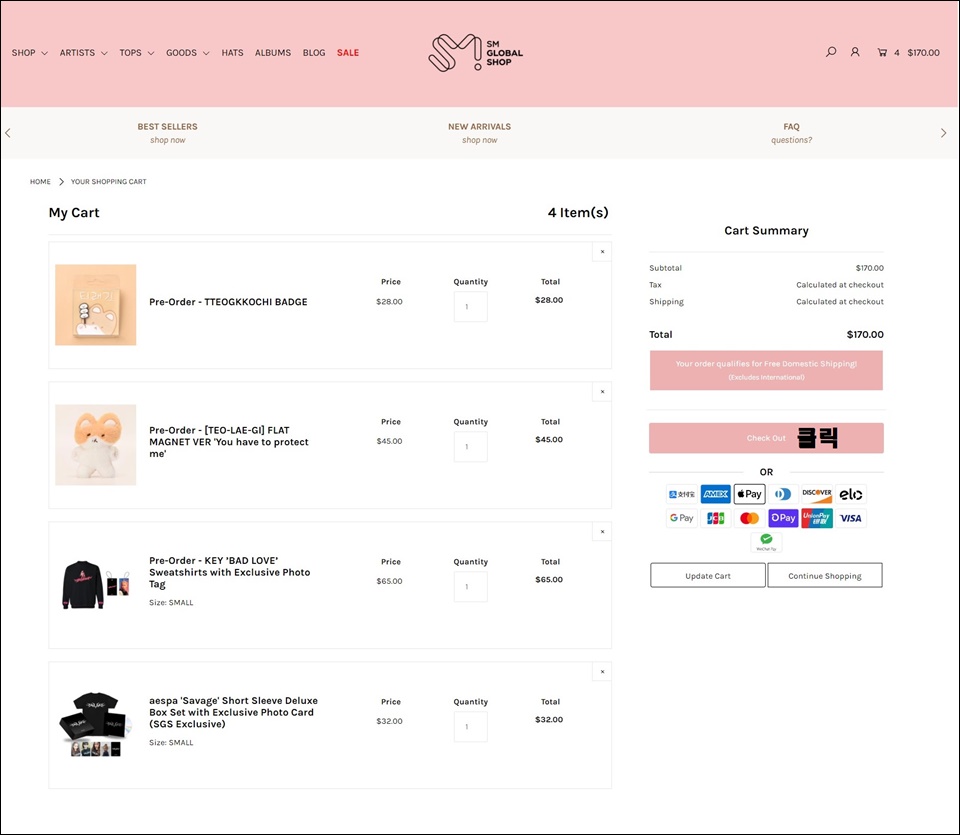Select the AMEX payment icon
This screenshot has height=835, width=960.
[x=716, y=494]
